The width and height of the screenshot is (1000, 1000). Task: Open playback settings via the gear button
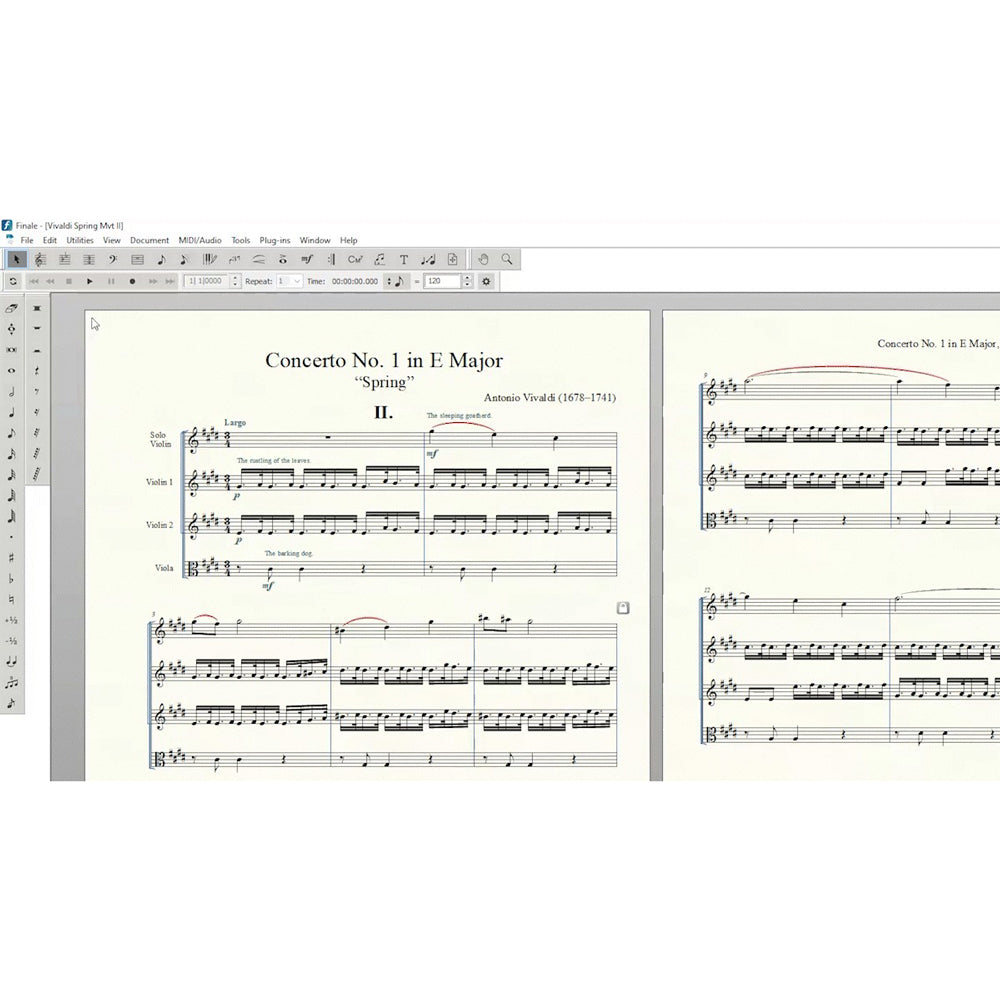point(486,281)
